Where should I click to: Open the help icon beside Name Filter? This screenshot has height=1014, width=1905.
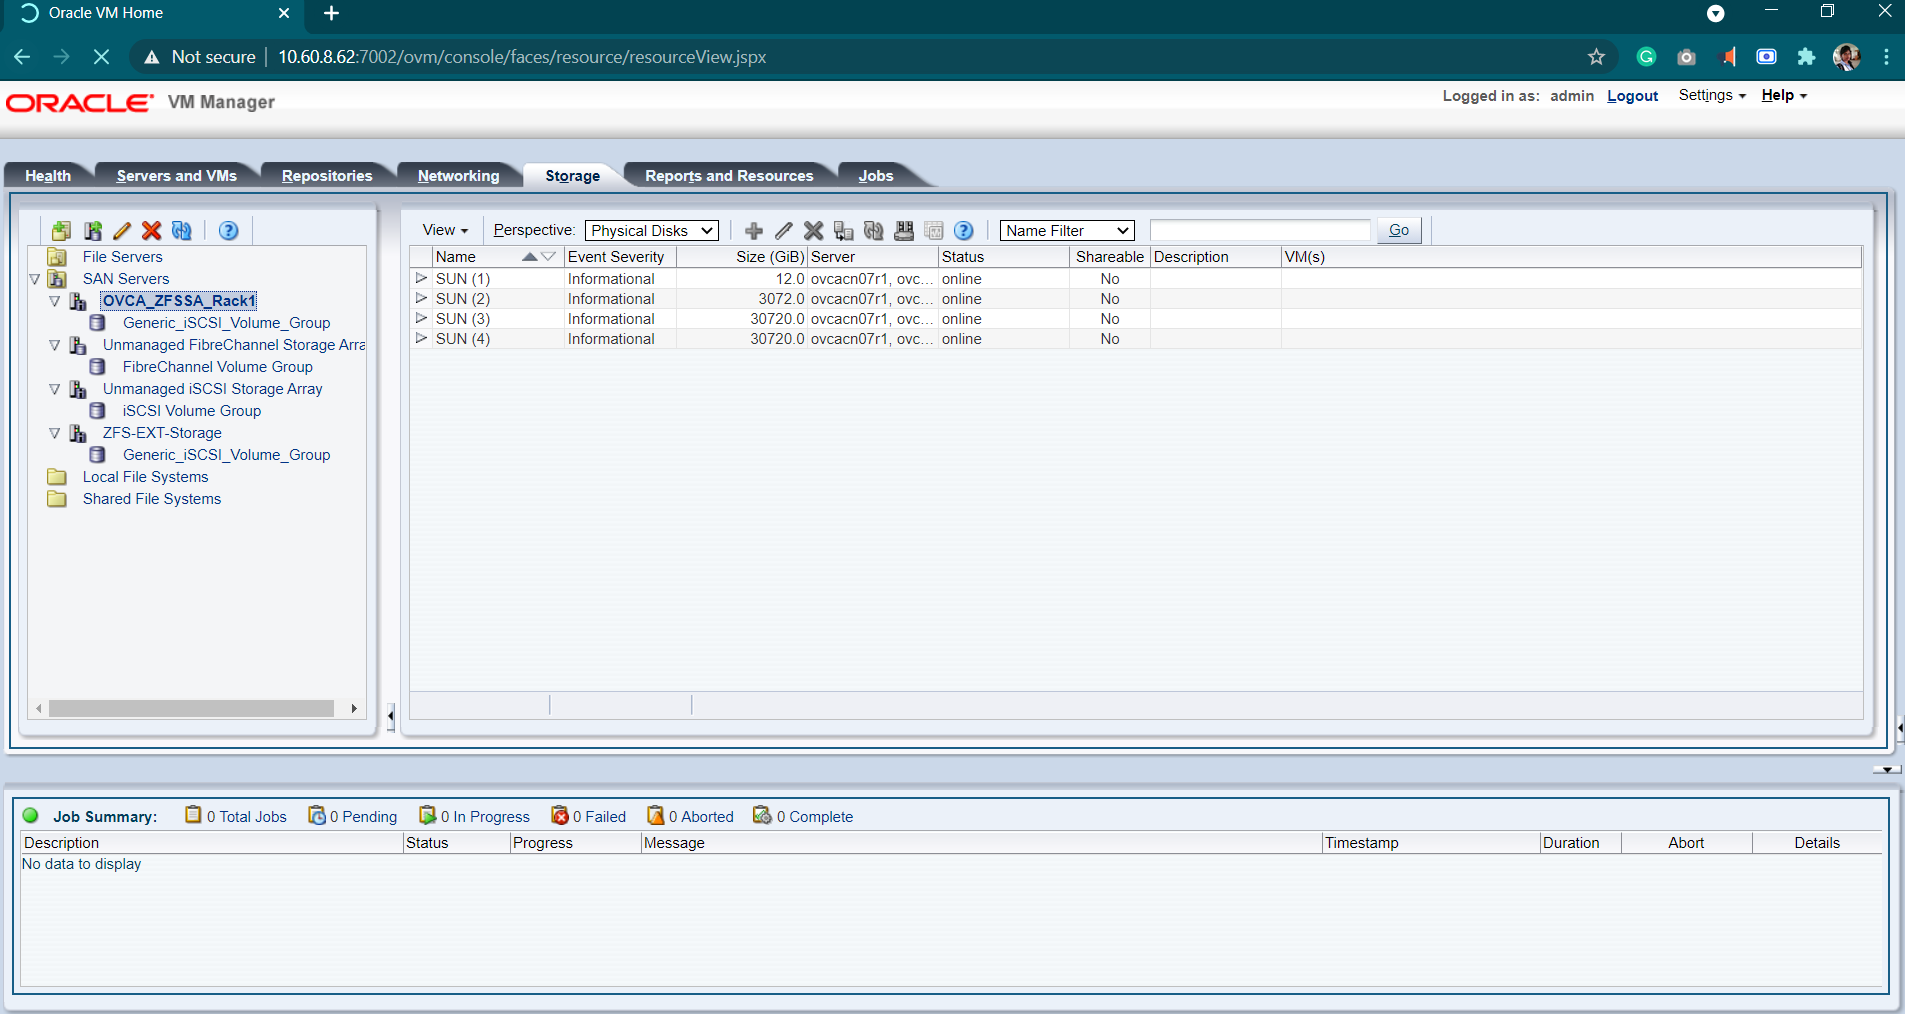[964, 231]
